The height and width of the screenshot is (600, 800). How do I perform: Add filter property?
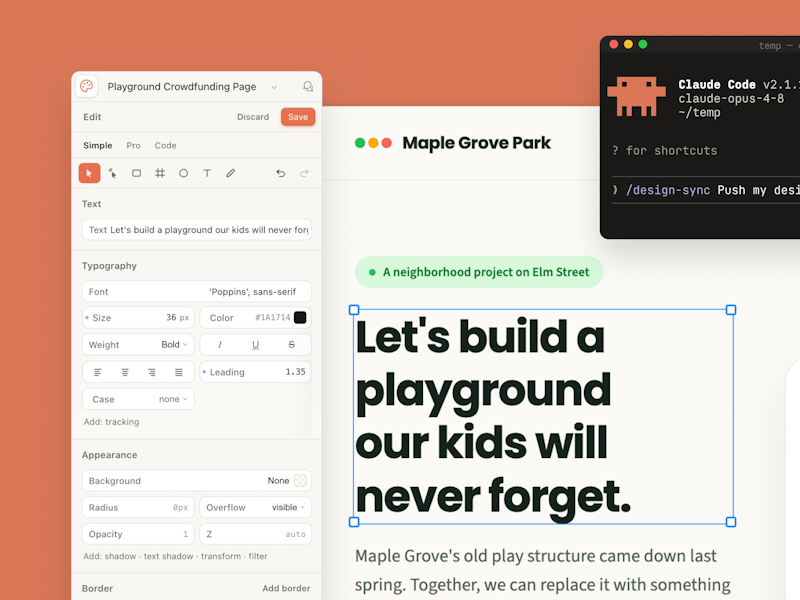258,556
